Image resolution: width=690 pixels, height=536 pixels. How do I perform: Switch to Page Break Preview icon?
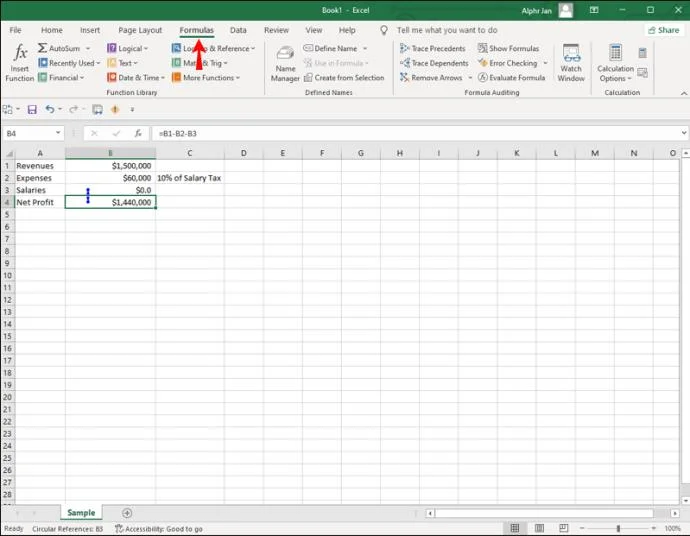(563, 528)
